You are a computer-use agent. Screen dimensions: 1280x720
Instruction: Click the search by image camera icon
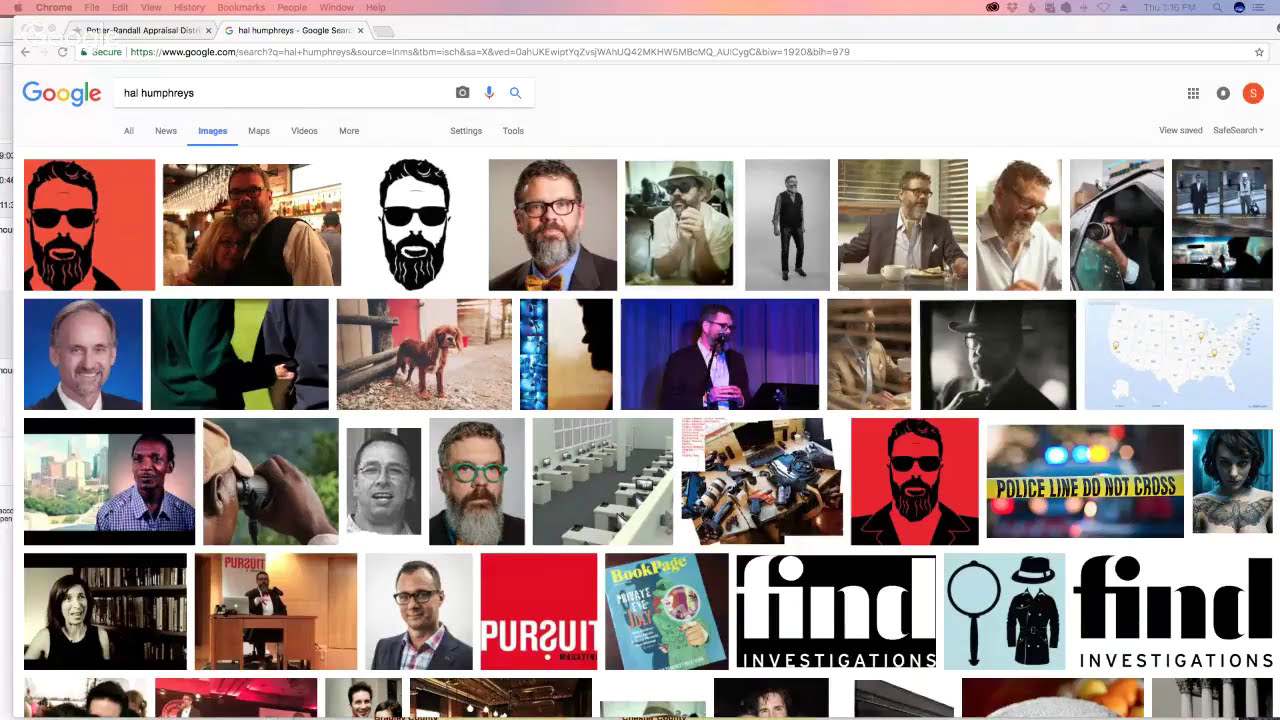[x=462, y=93]
